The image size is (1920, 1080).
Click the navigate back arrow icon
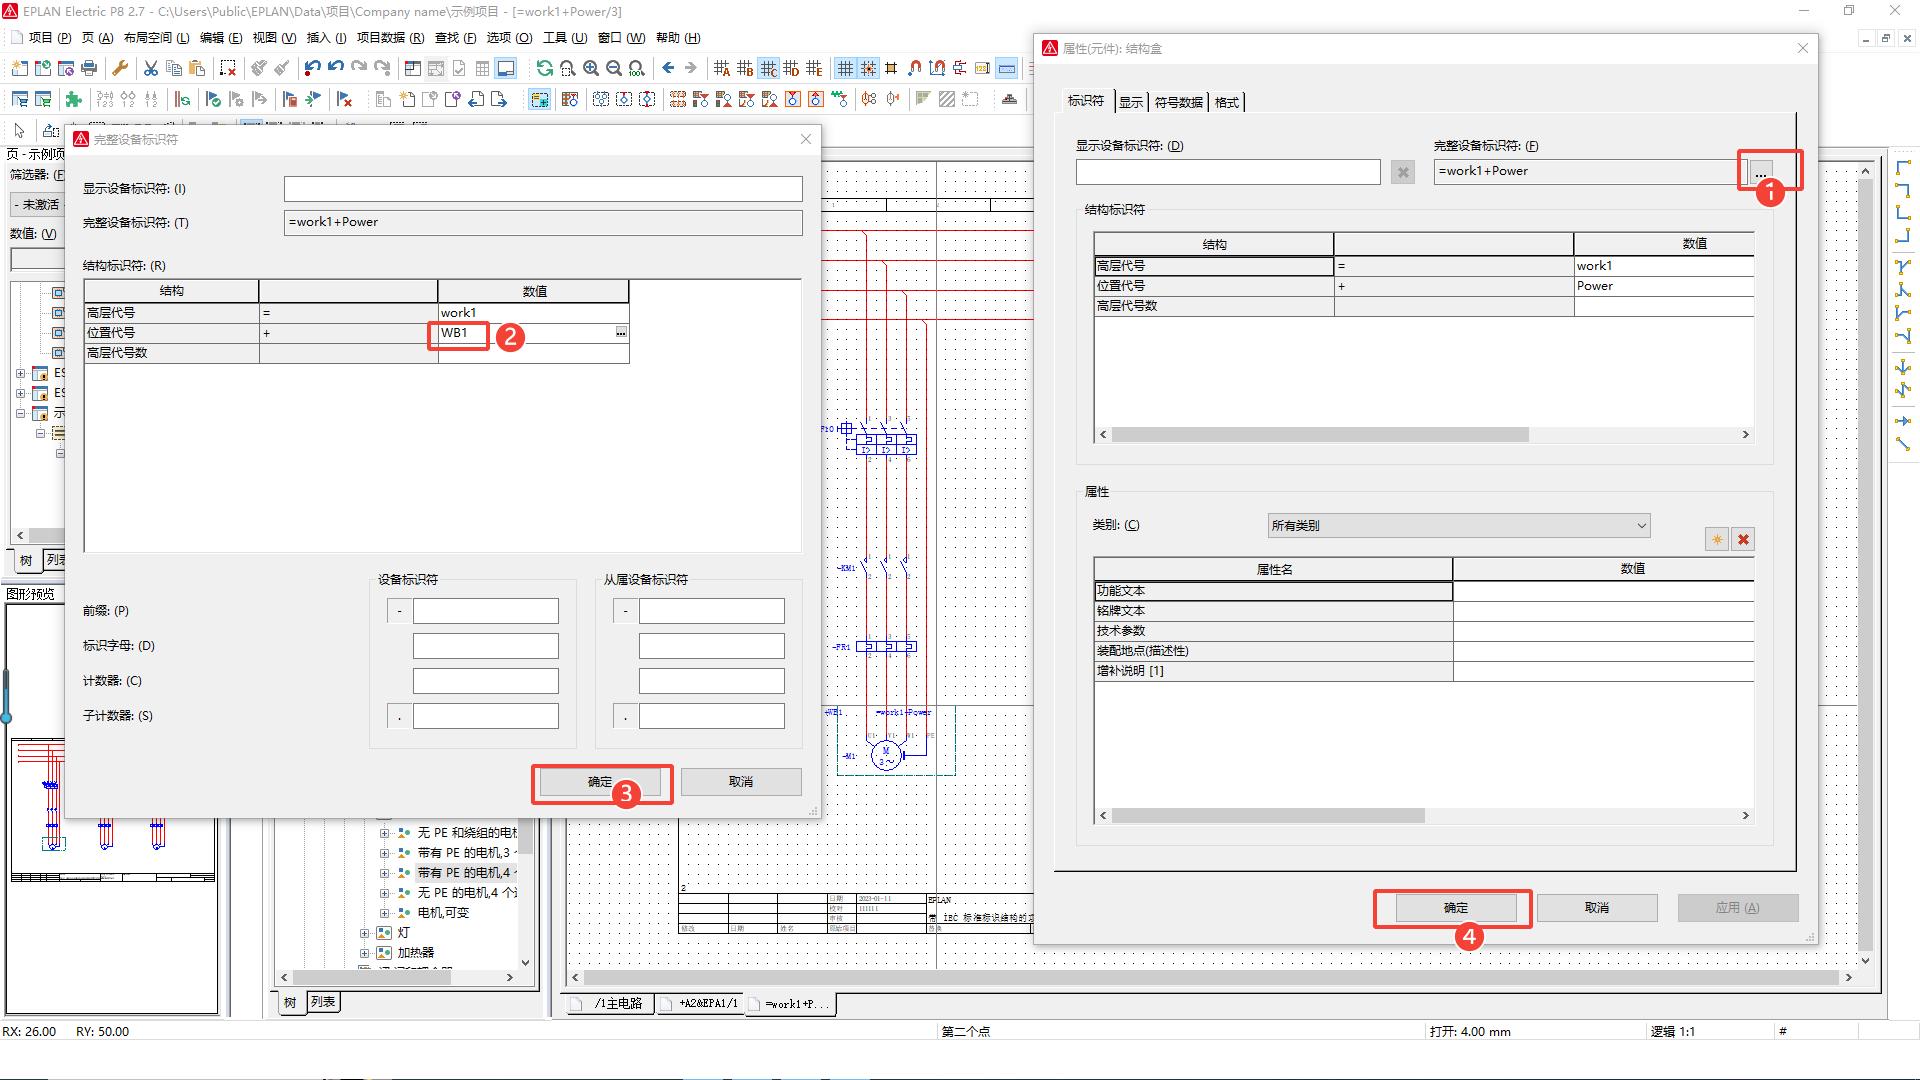[668, 68]
